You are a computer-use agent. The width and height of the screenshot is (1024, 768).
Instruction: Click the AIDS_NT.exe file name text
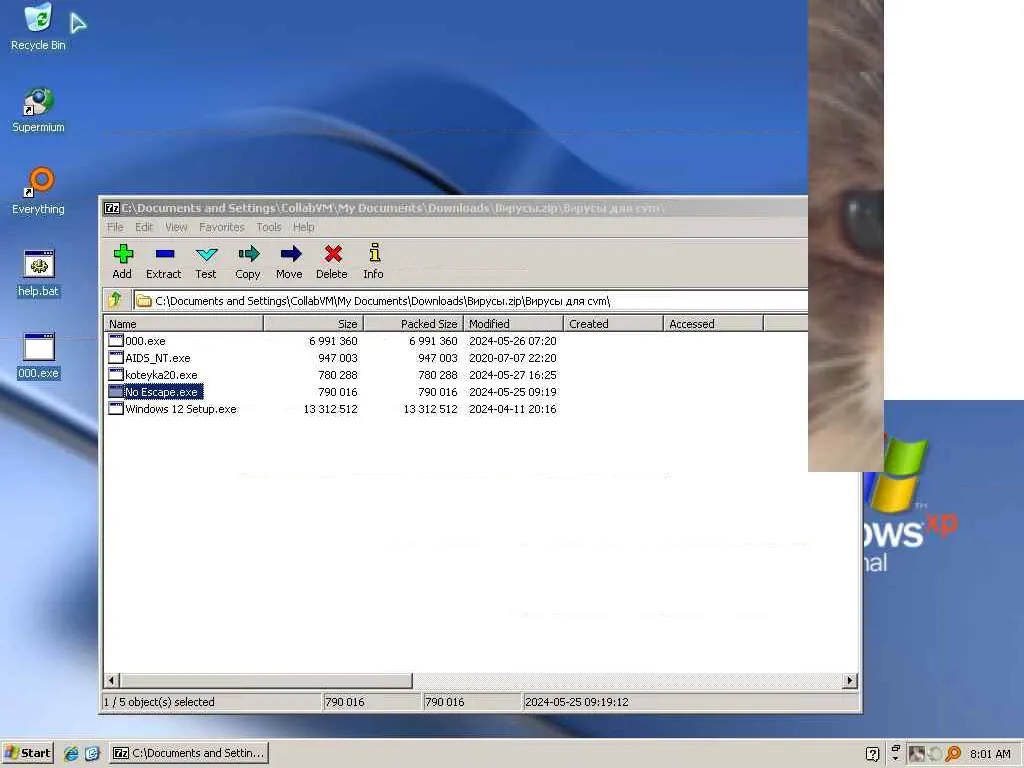[158, 358]
